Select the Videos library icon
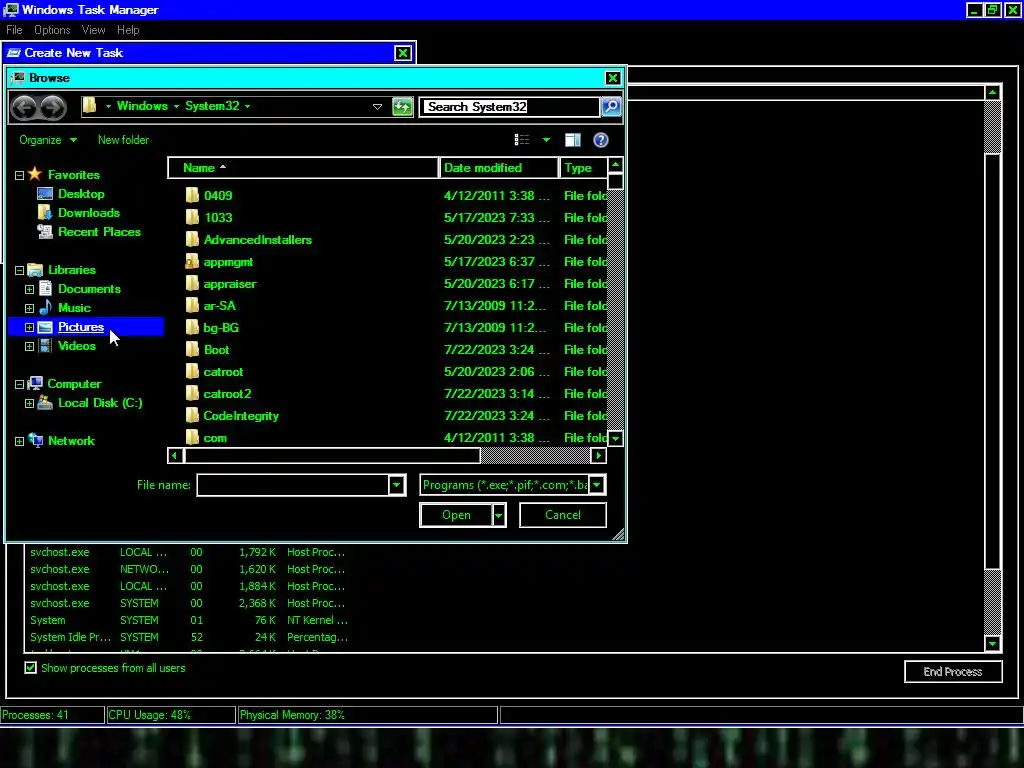The height and width of the screenshot is (768, 1024). click(45, 346)
